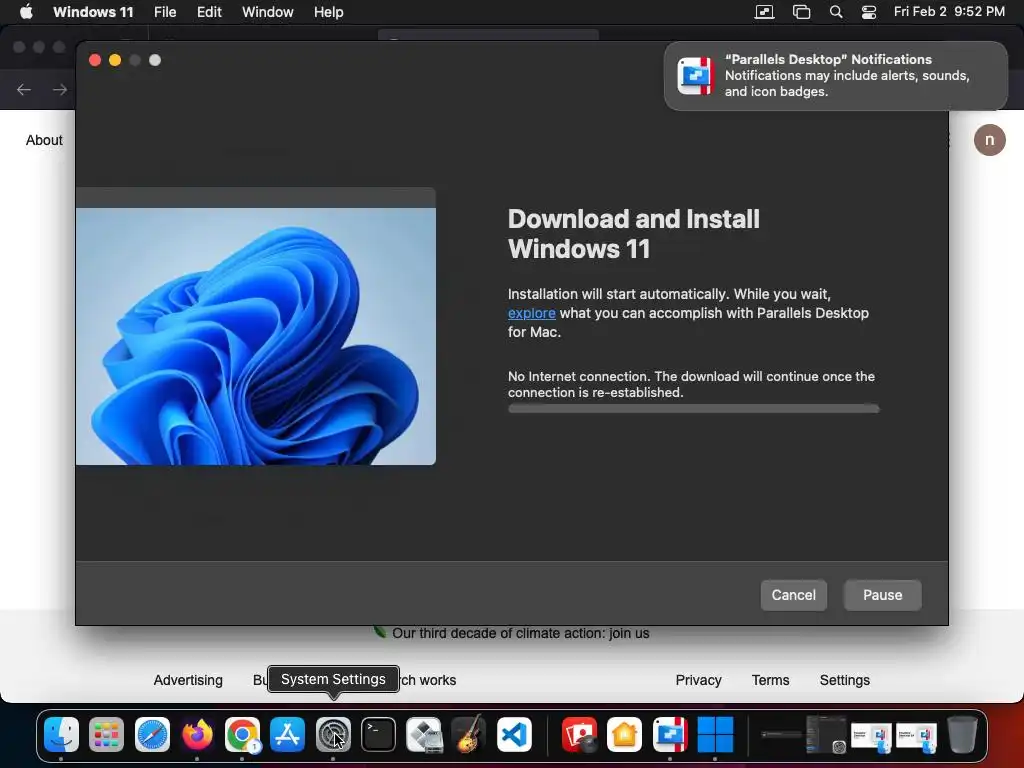The height and width of the screenshot is (768, 1024).
Task: Click the Parallels Desktop notification banner
Action: pyautogui.click(x=835, y=76)
